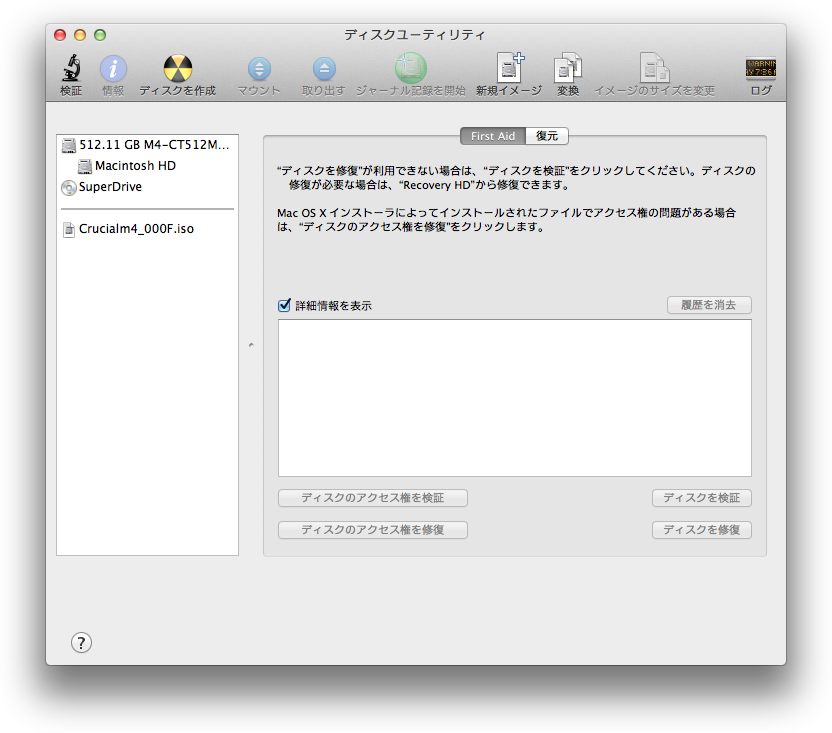Viewport: 832px width, 733px height.
Task: Click the ディスクを作成 burn icon
Action: tap(178, 68)
